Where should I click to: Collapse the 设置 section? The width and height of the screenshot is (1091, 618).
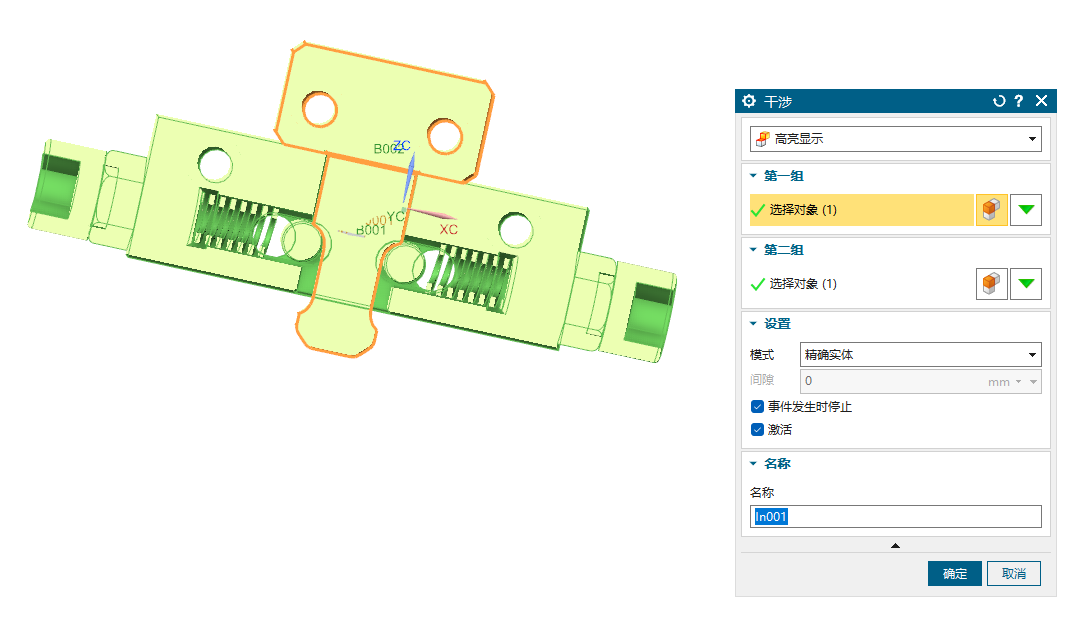tap(777, 324)
